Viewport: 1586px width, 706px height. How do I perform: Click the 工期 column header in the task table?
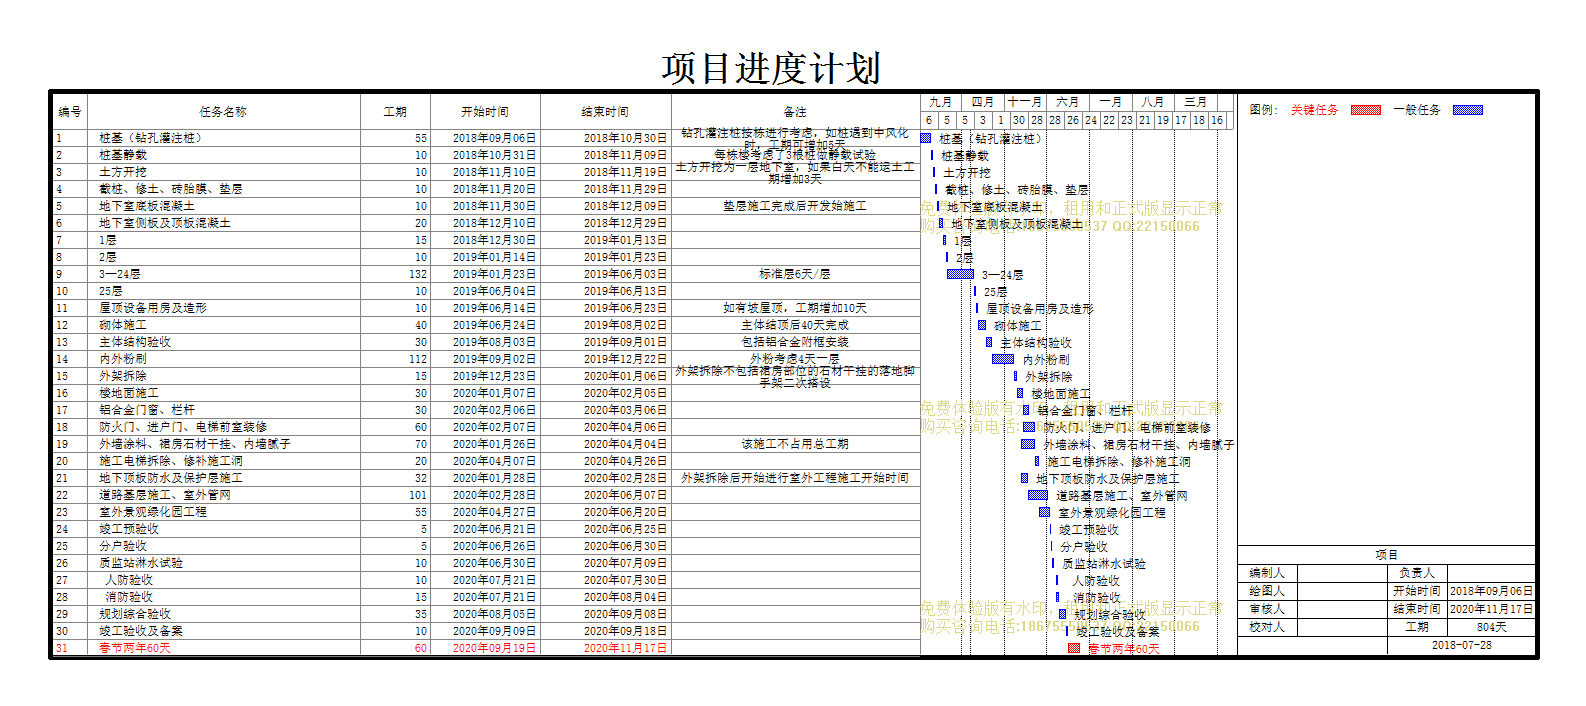(x=395, y=112)
